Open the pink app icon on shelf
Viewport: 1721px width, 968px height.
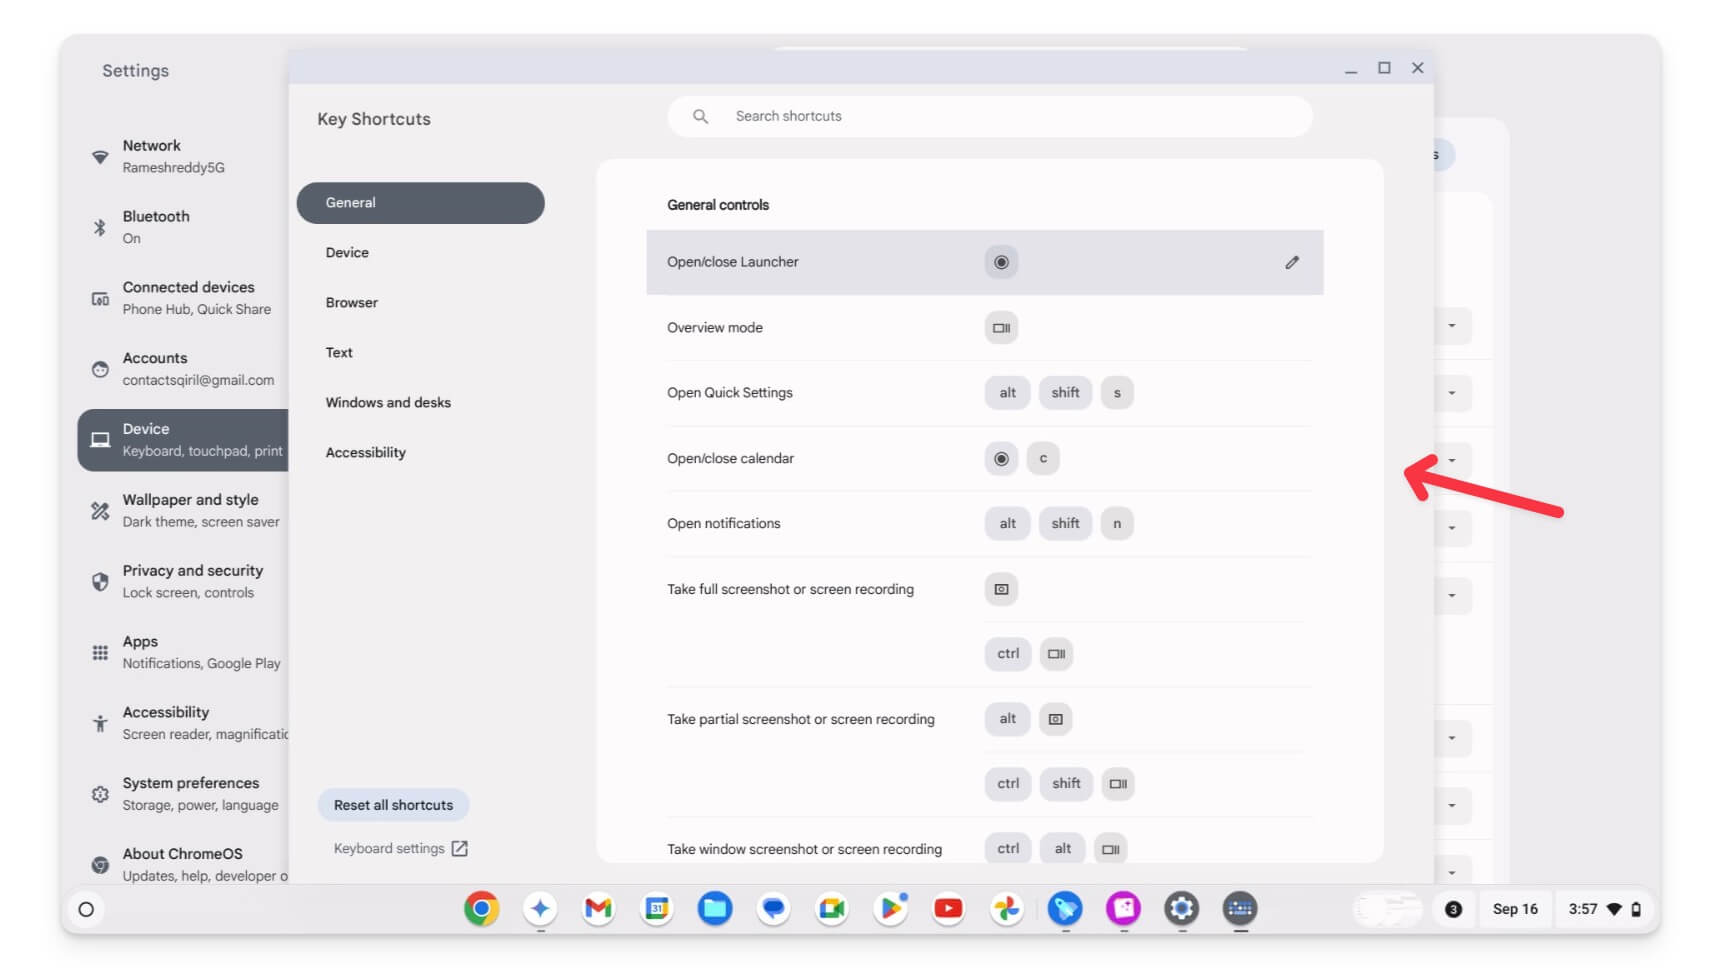(x=1123, y=908)
